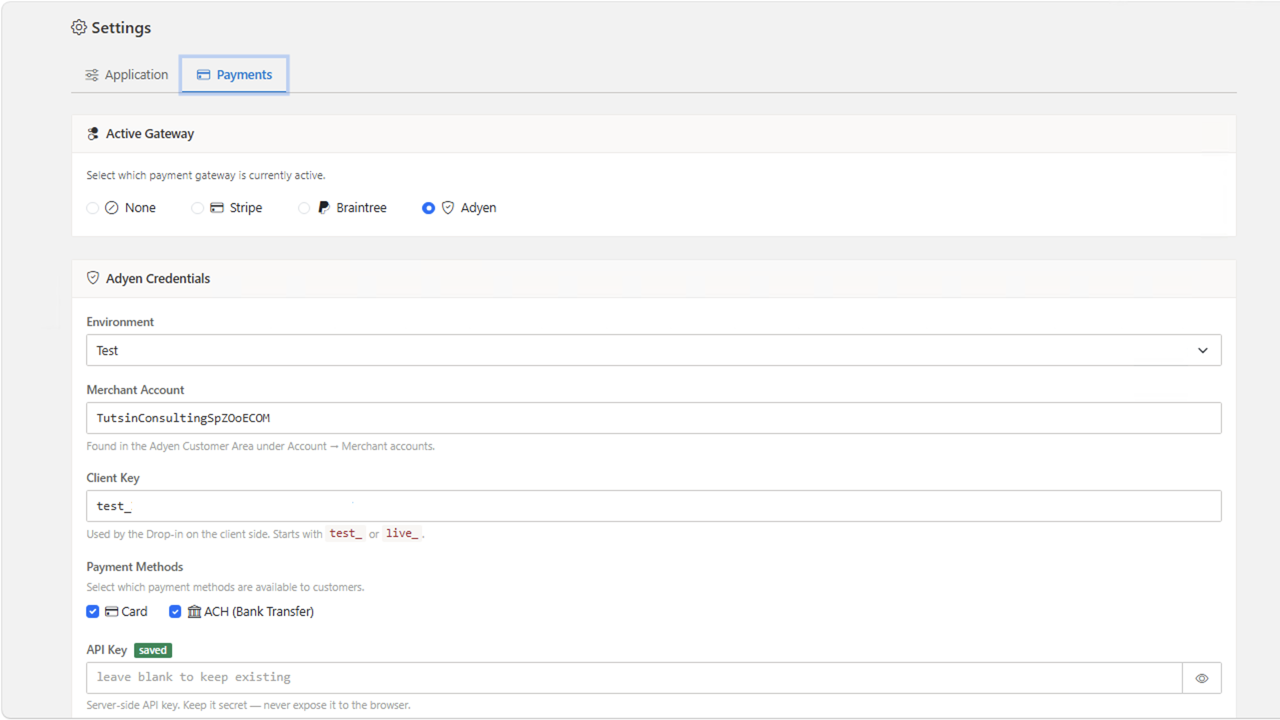Expand the Test environment selector chevron

pos(1203,350)
